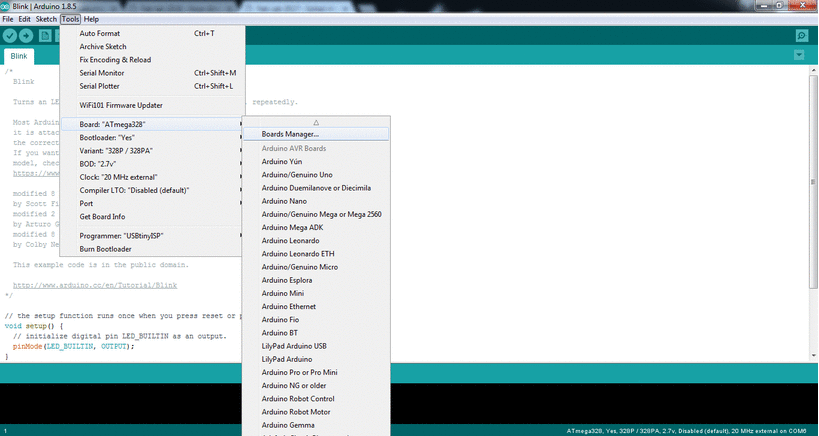Launch WiFi101 Firmware Updater
This screenshot has width=819, height=436.
[152, 105]
